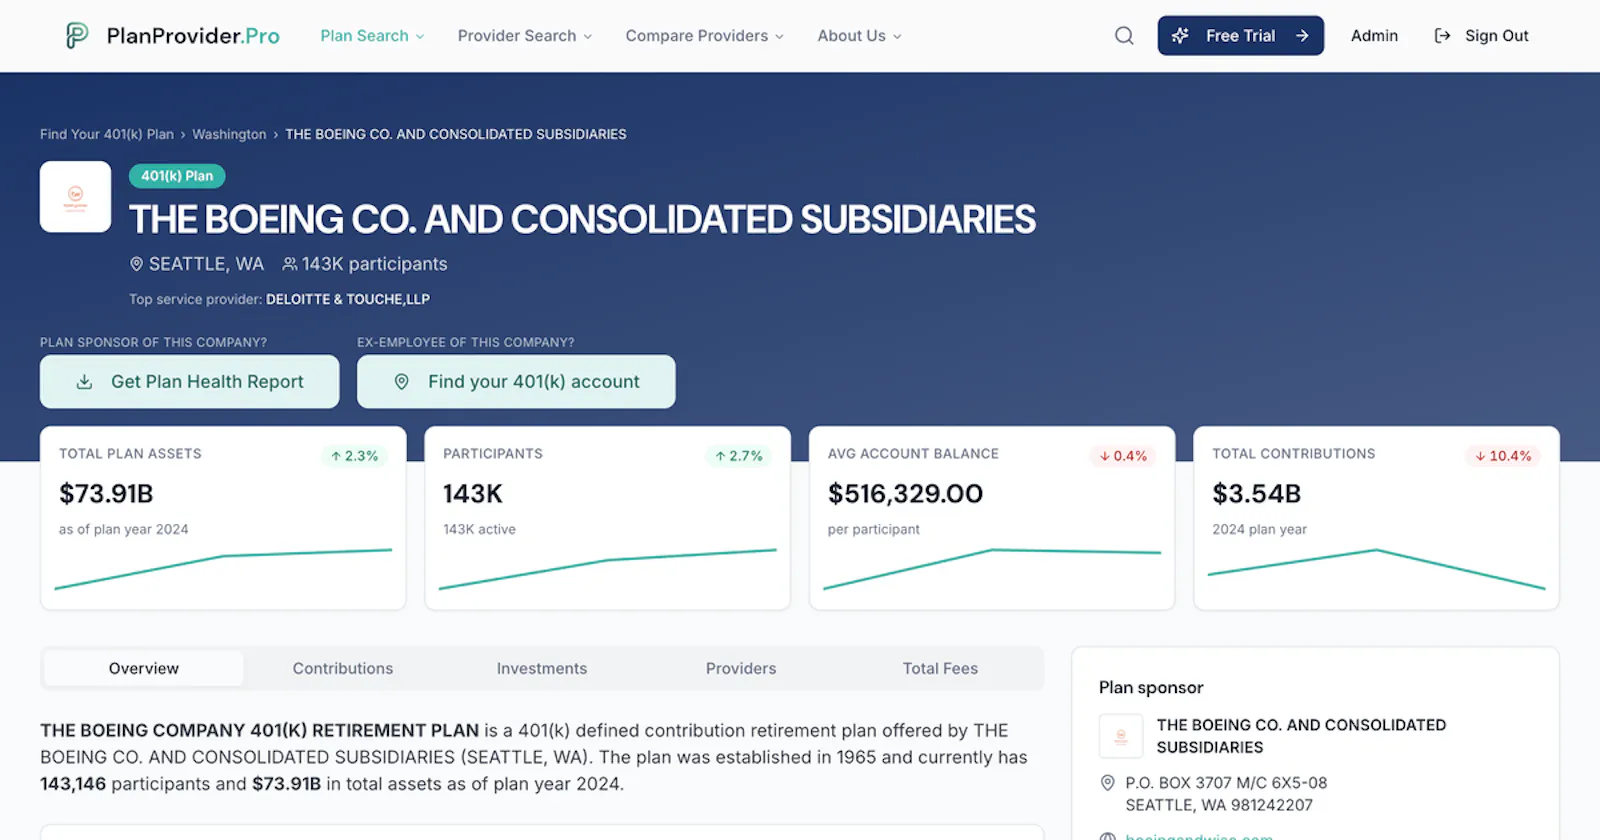This screenshot has height=840, width=1600.
Task: Click the people icon beside 143K participants
Action: pyautogui.click(x=290, y=264)
